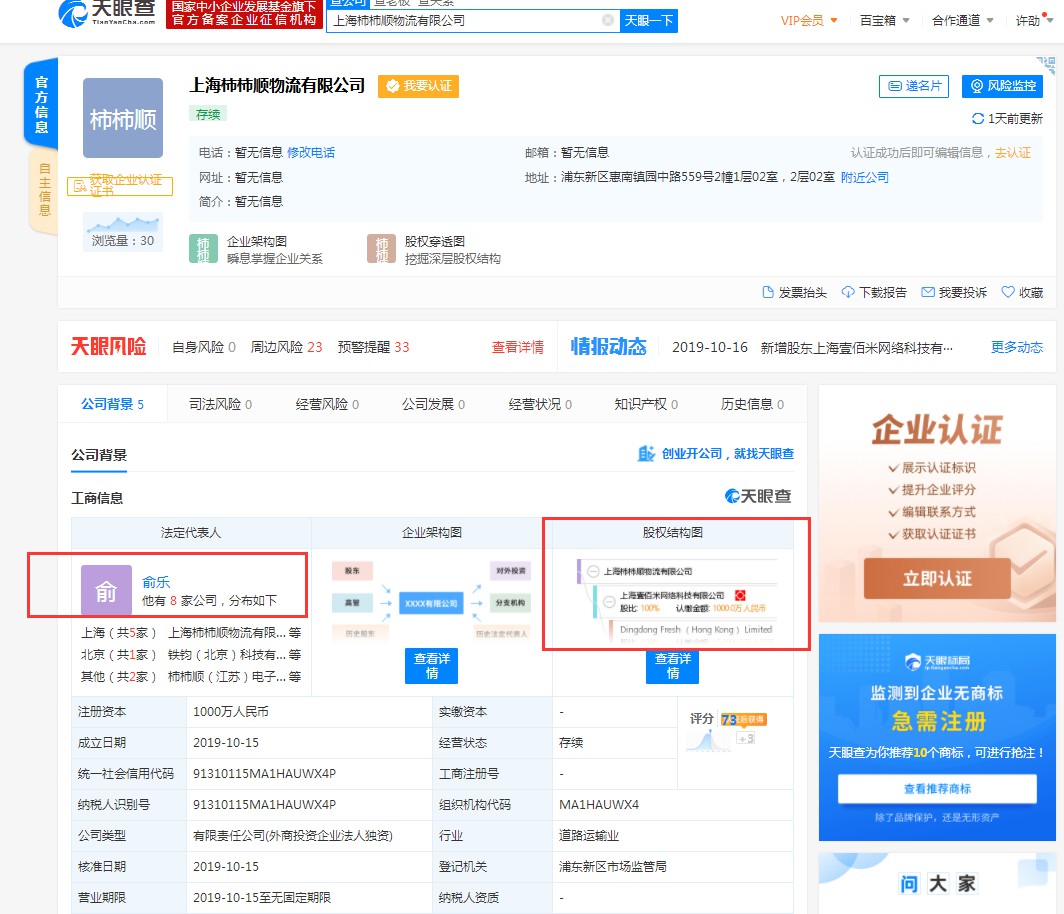Click the Tianyancha logo
The height and width of the screenshot is (914, 1064).
pyautogui.click(x=107, y=12)
